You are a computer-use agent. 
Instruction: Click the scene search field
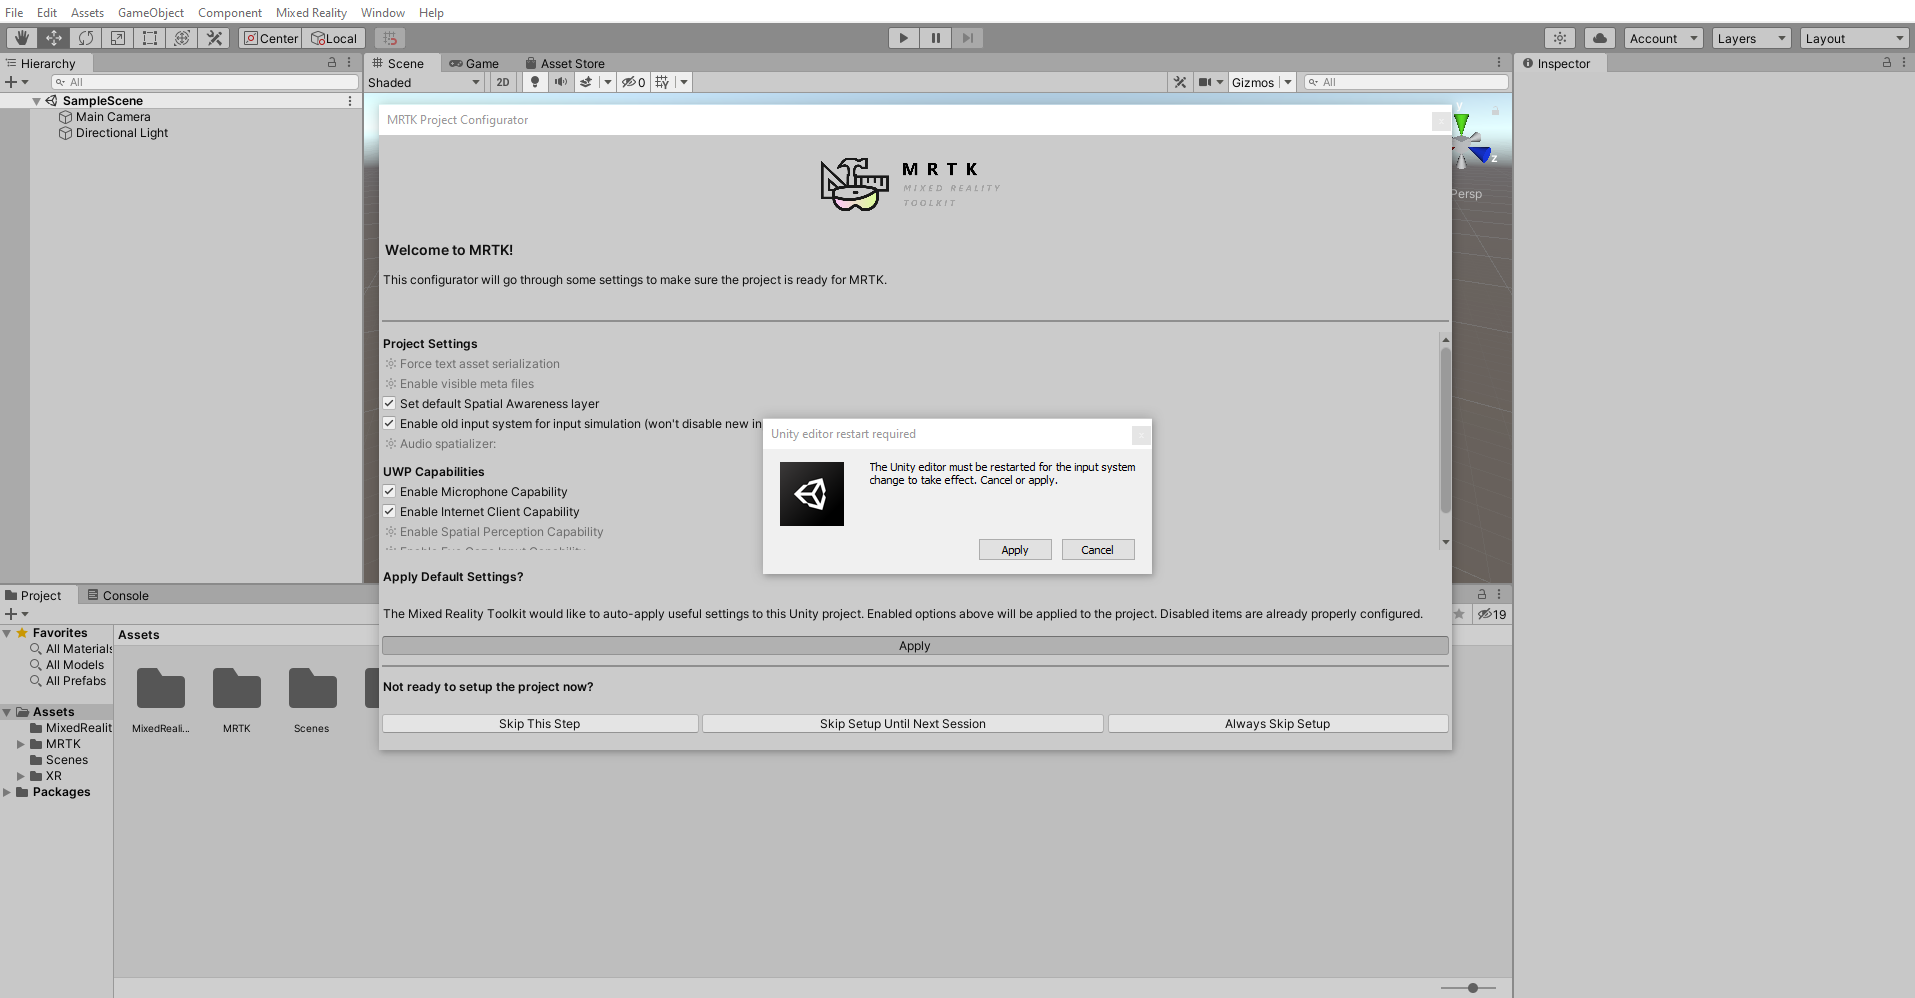tap(1406, 82)
